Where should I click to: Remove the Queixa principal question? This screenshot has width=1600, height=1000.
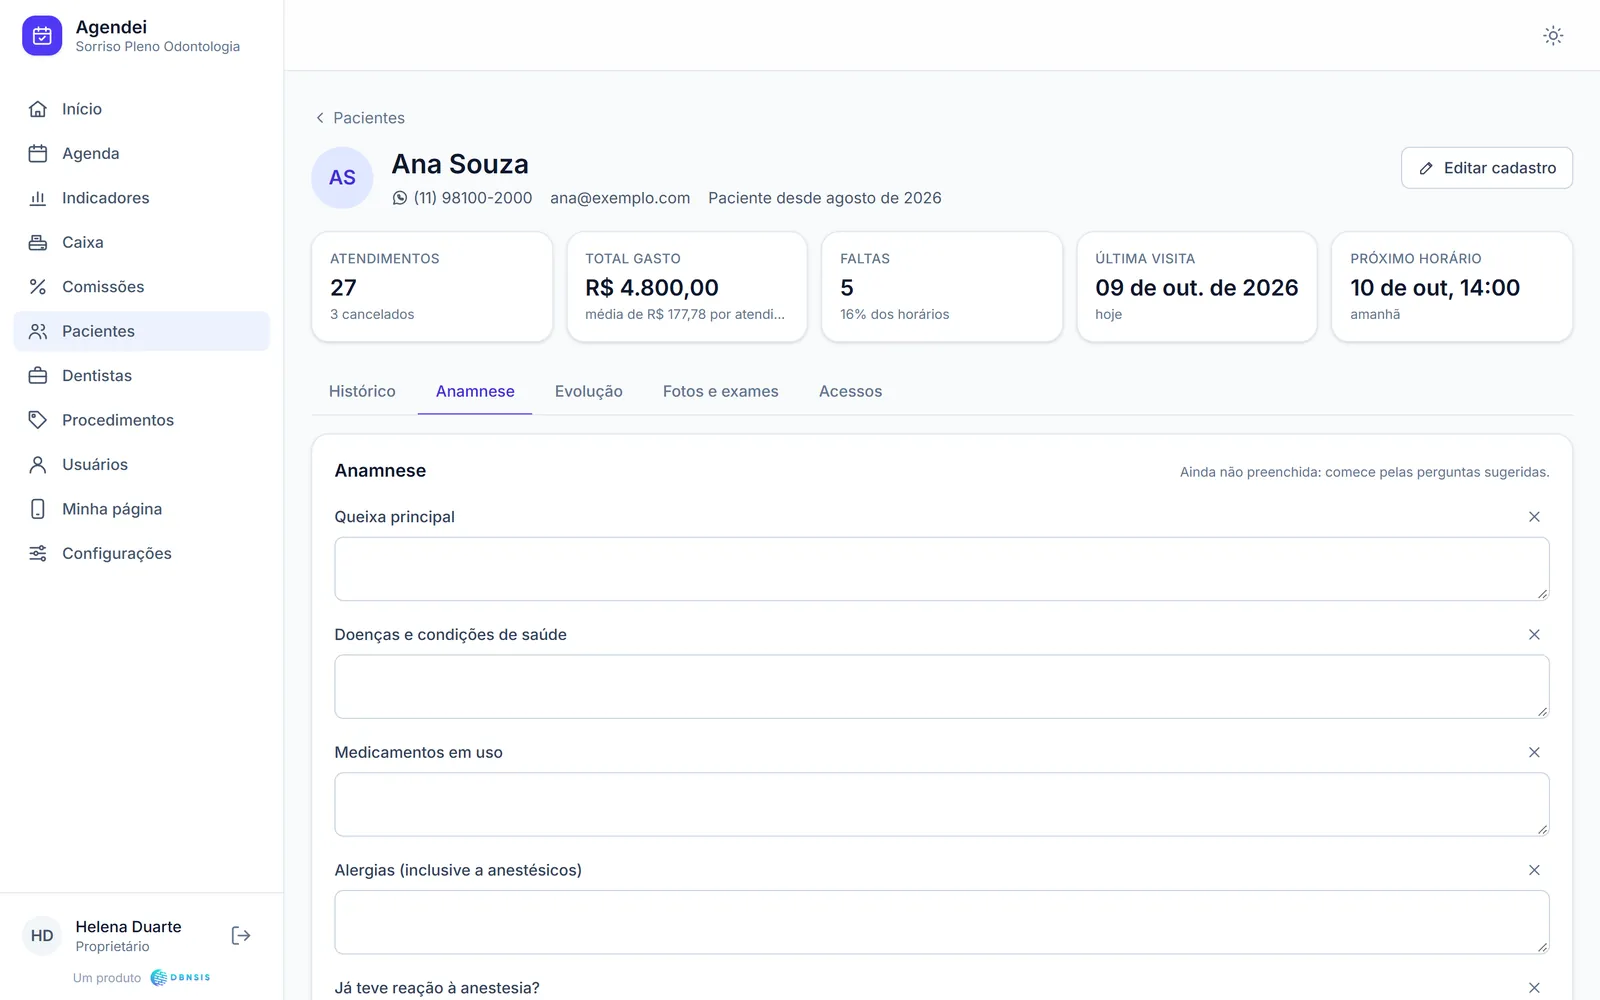pyautogui.click(x=1534, y=517)
